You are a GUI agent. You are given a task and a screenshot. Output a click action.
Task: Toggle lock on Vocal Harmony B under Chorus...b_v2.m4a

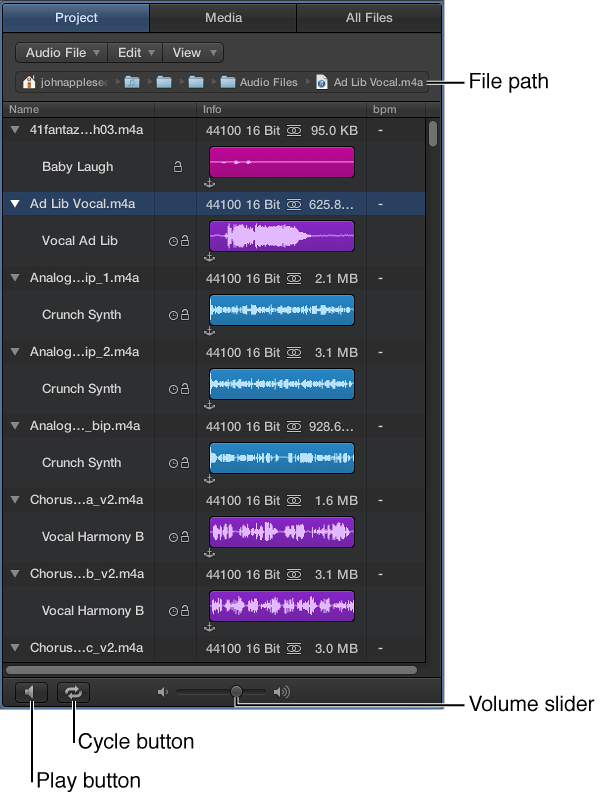pyautogui.click(x=185, y=611)
